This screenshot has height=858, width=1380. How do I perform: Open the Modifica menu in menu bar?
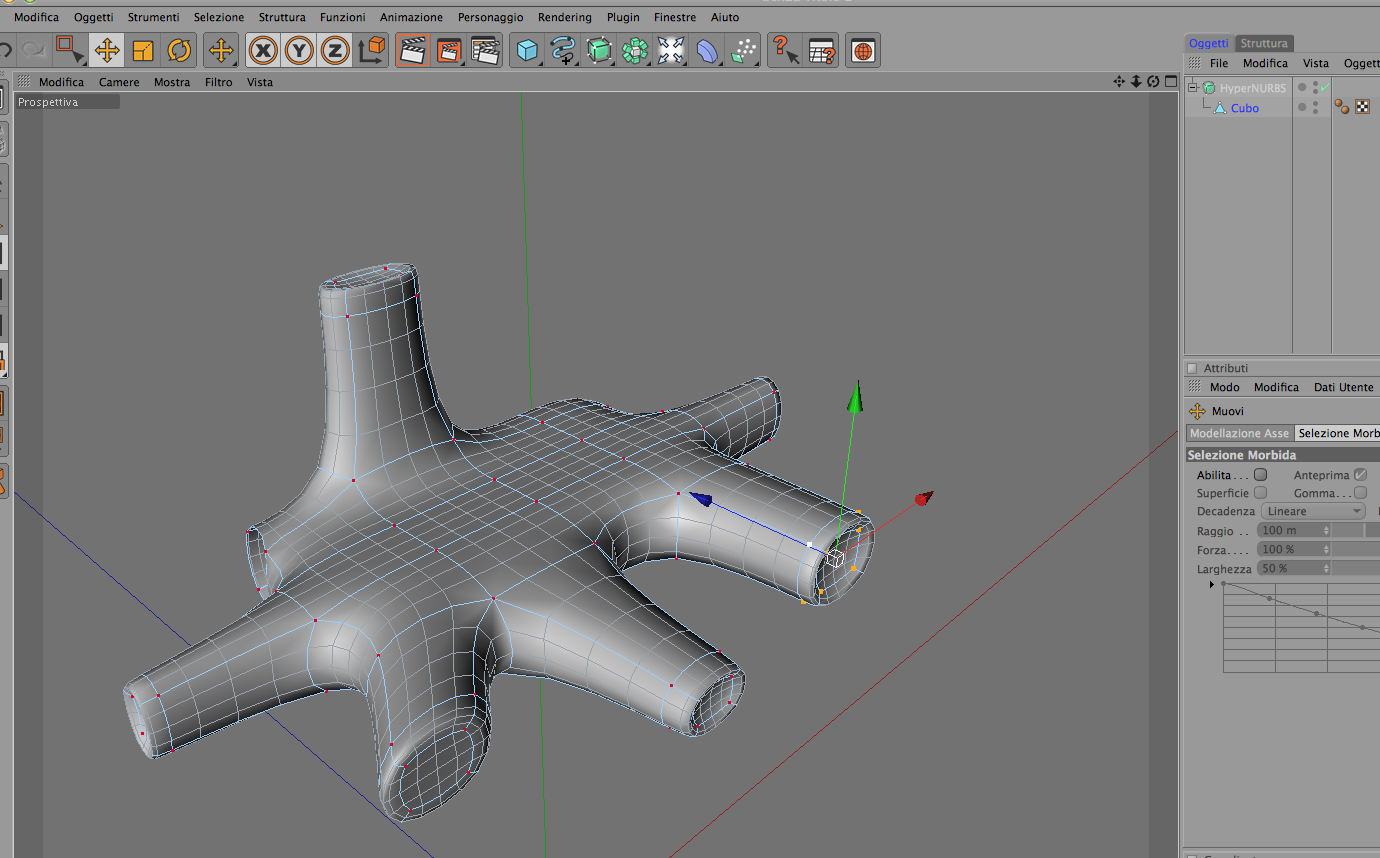[x=36, y=17]
